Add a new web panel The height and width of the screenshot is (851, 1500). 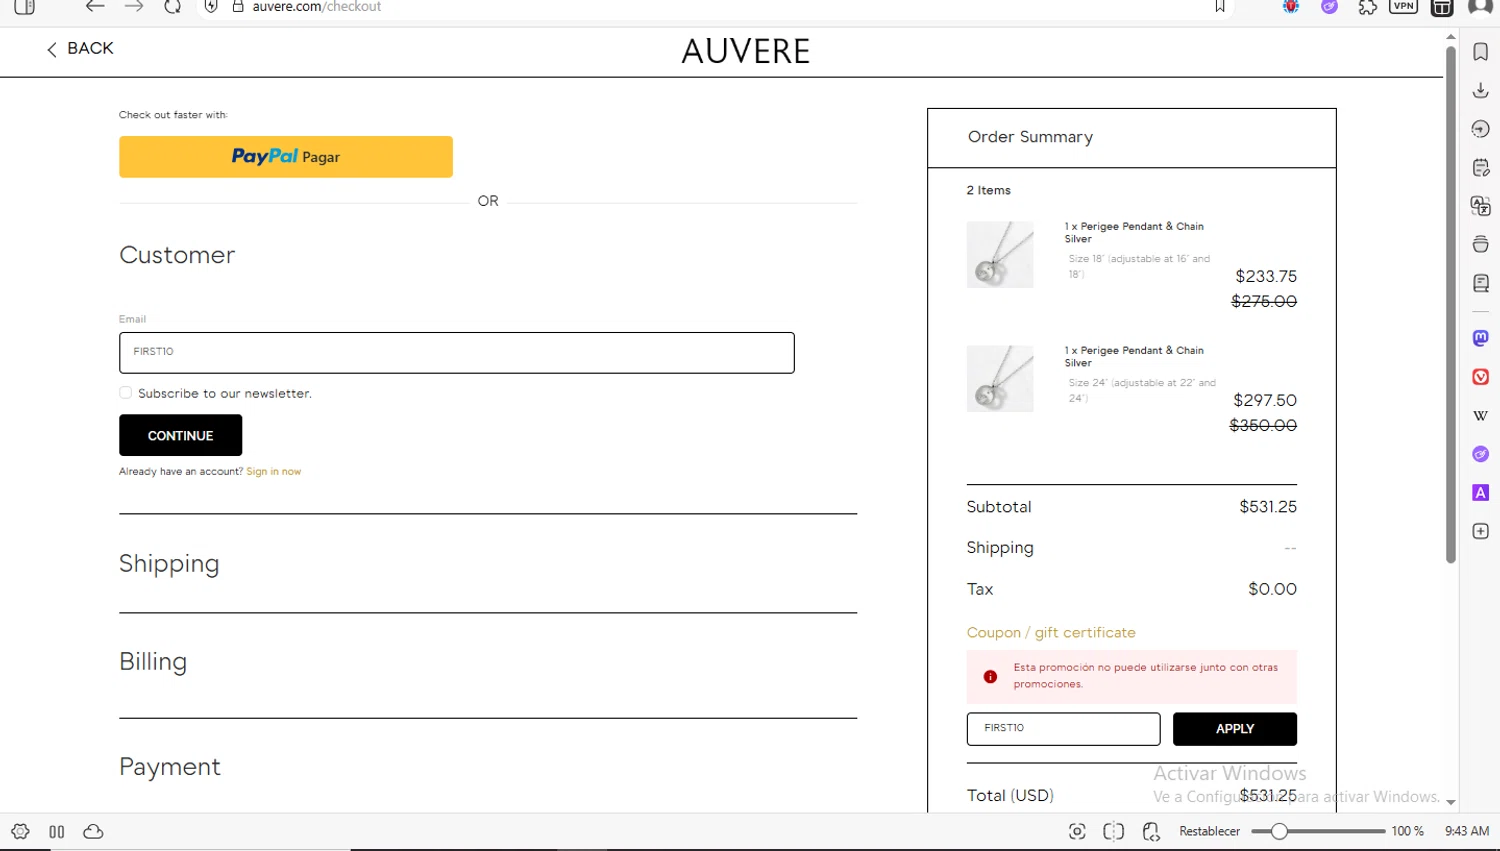pyautogui.click(x=1481, y=531)
